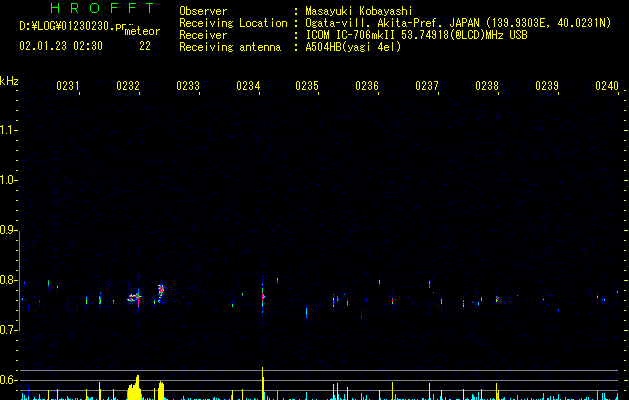
Task: Click the date stamp 02.01.23 02:30
Action: pyautogui.click(x=61, y=46)
